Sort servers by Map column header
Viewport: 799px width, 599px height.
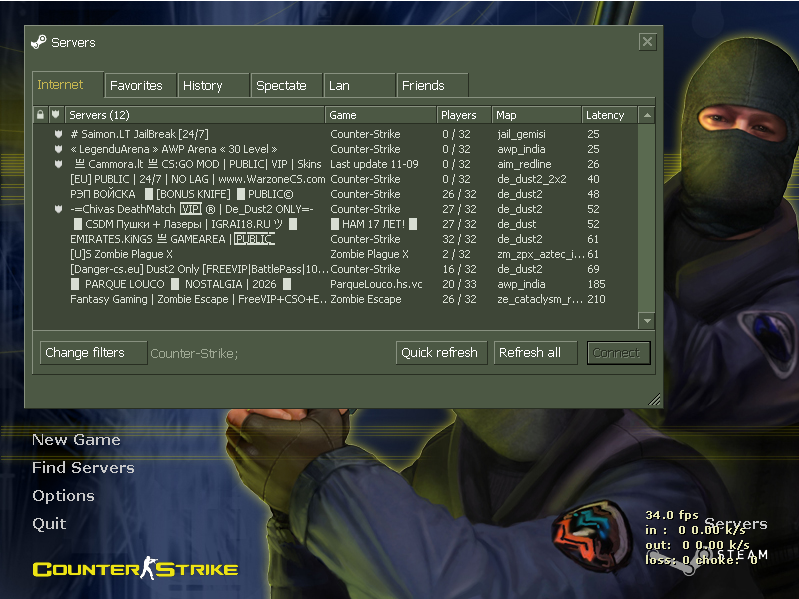(x=535, y=115)
